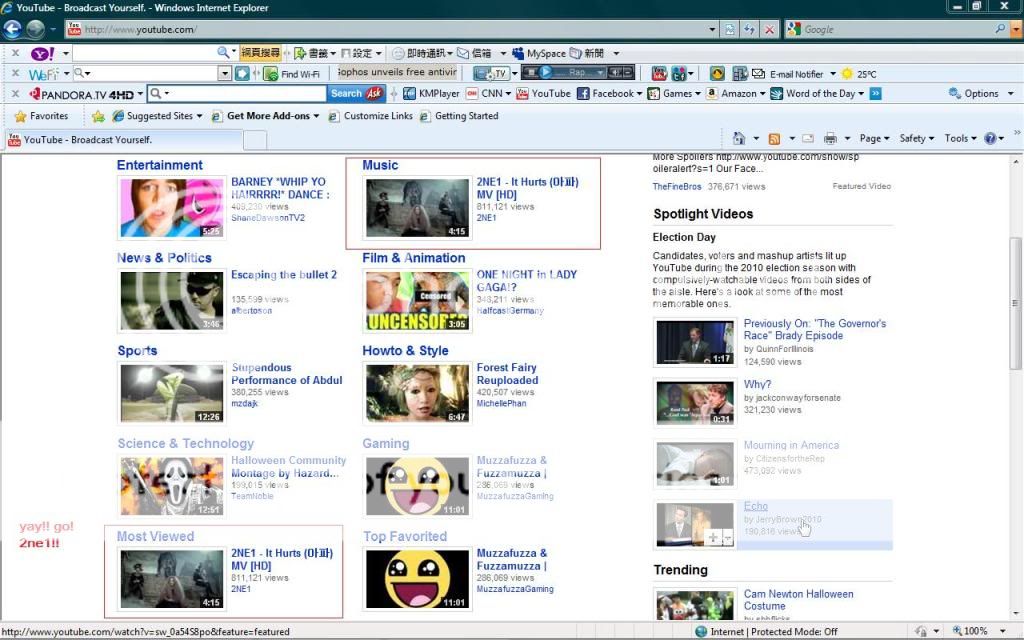Click the add-to-queue plus on Echo thumbnail
This screenshot has width=1024, height=640.
click(714, 537)
